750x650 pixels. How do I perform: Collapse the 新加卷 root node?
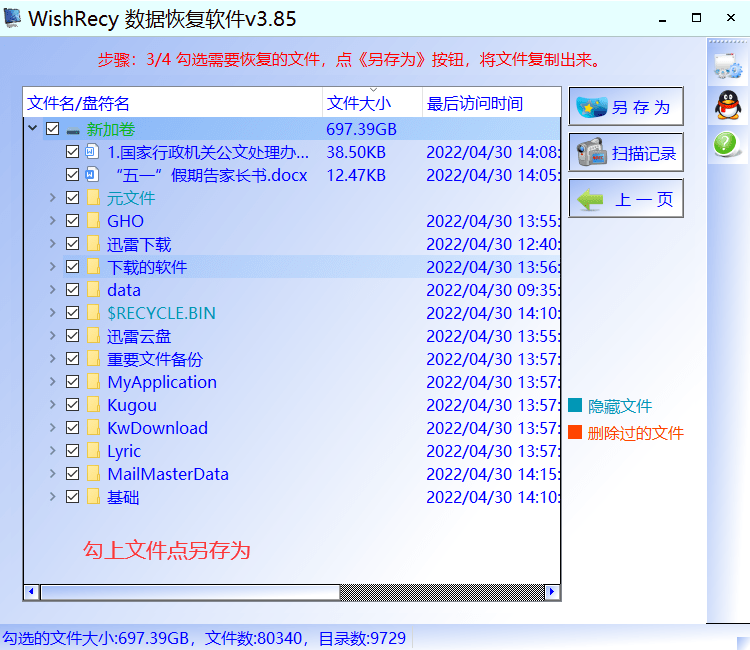pyautogui.click(x=33, y=129)
